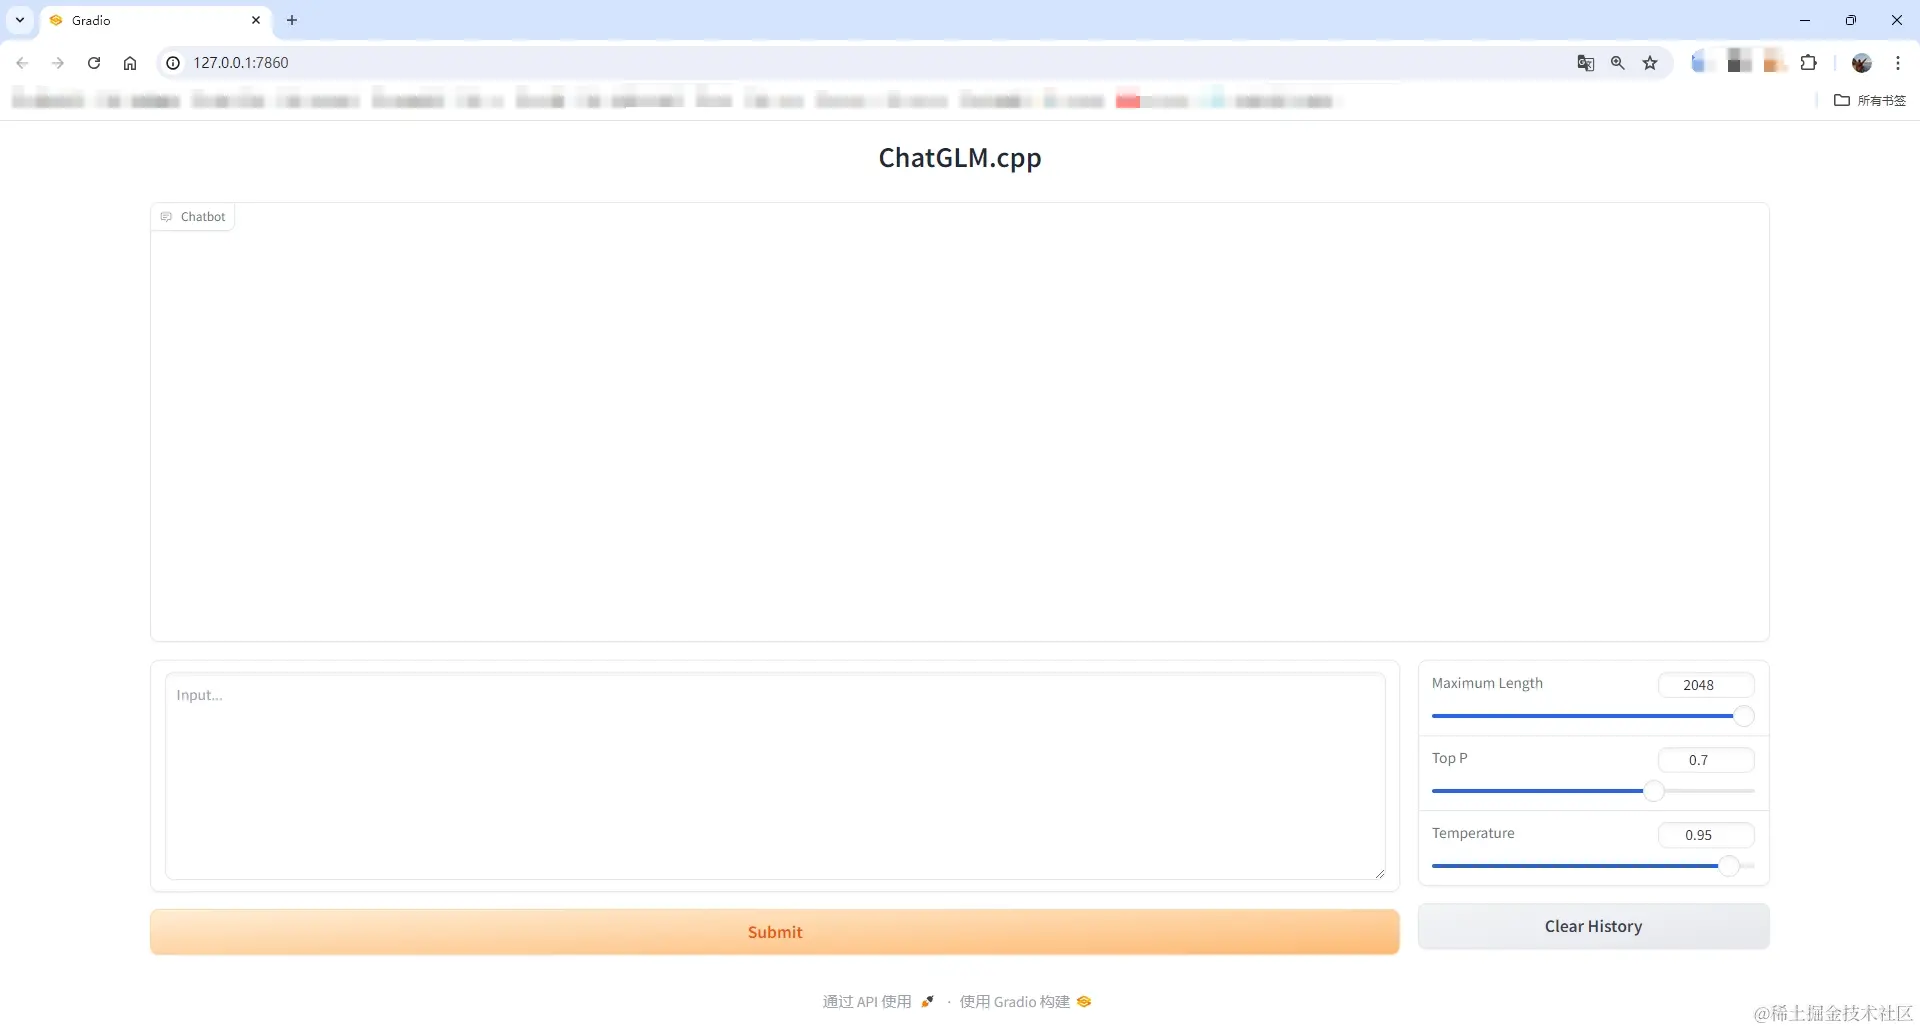Screen dimensions: 1920x1030
Task: Minimize the browser window
Action: (1805, 20)
